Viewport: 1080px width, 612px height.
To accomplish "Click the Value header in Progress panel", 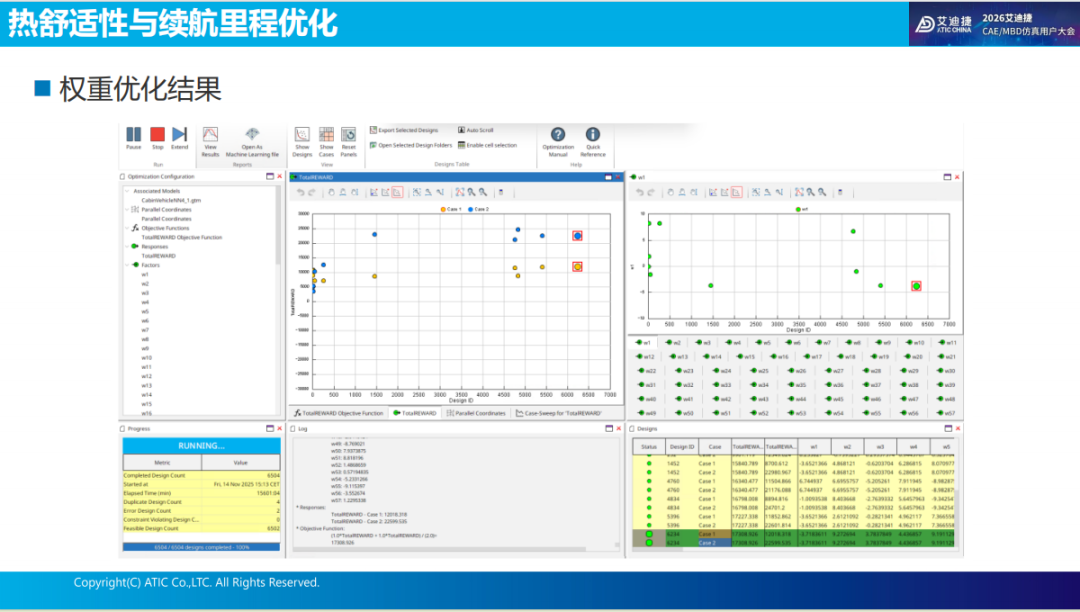I will [240, 463].
